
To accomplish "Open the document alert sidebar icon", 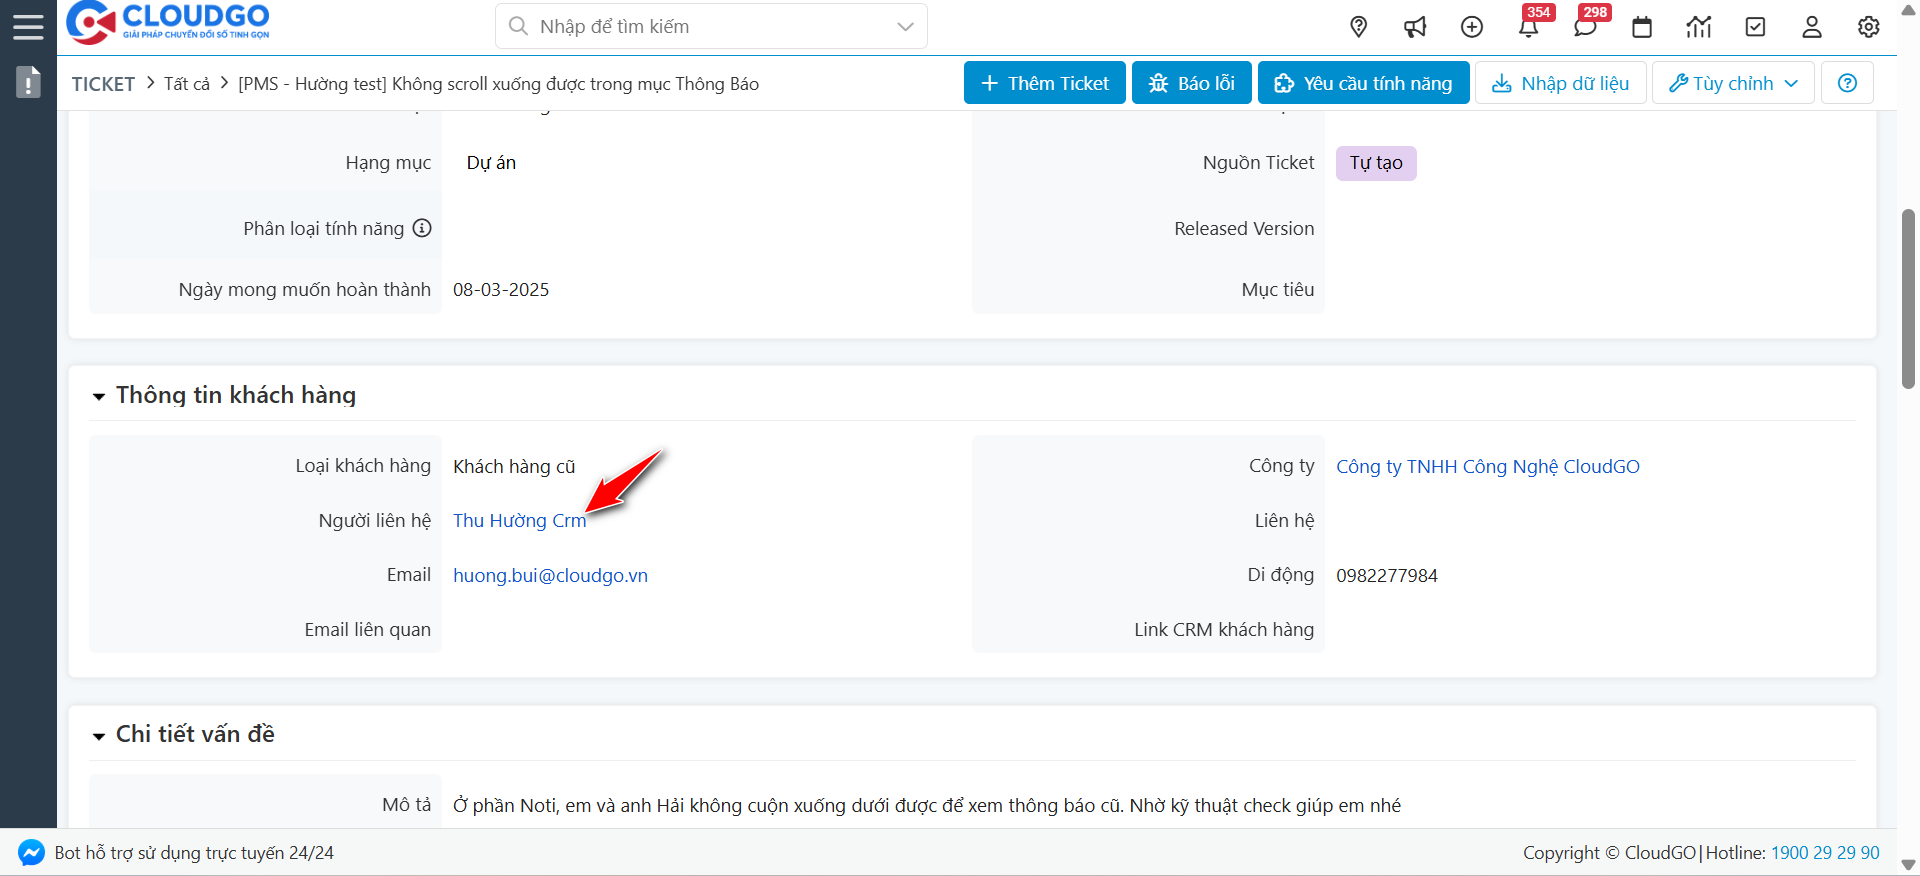I will click(28, 82).
